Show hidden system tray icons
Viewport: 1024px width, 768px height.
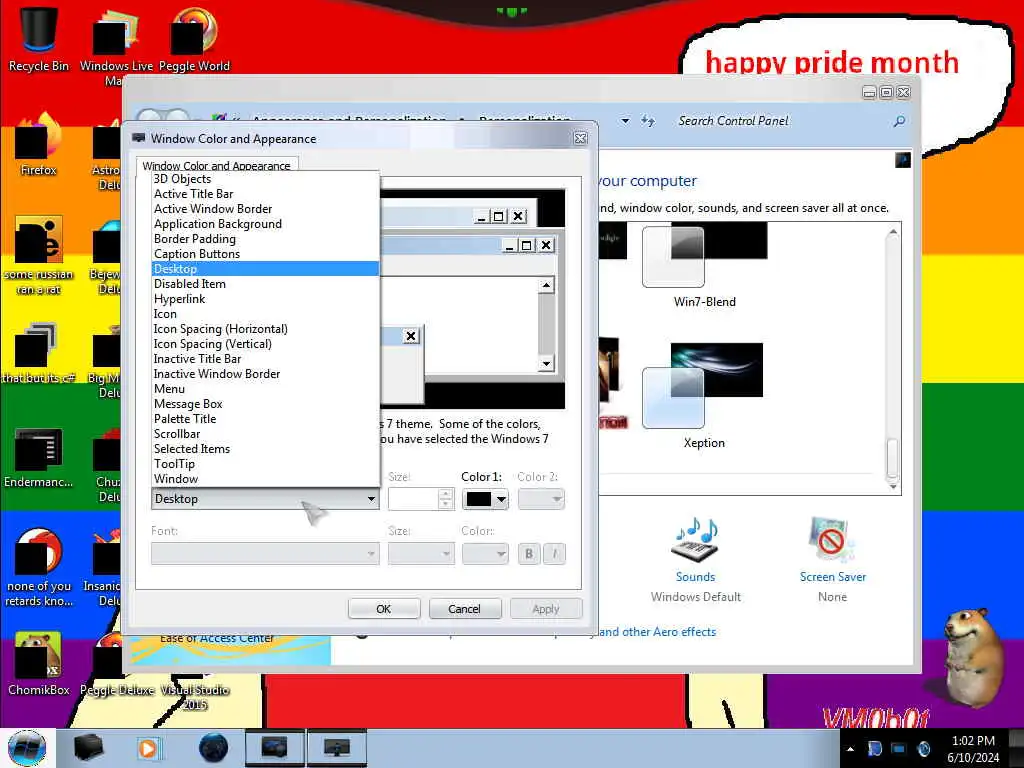850,749
